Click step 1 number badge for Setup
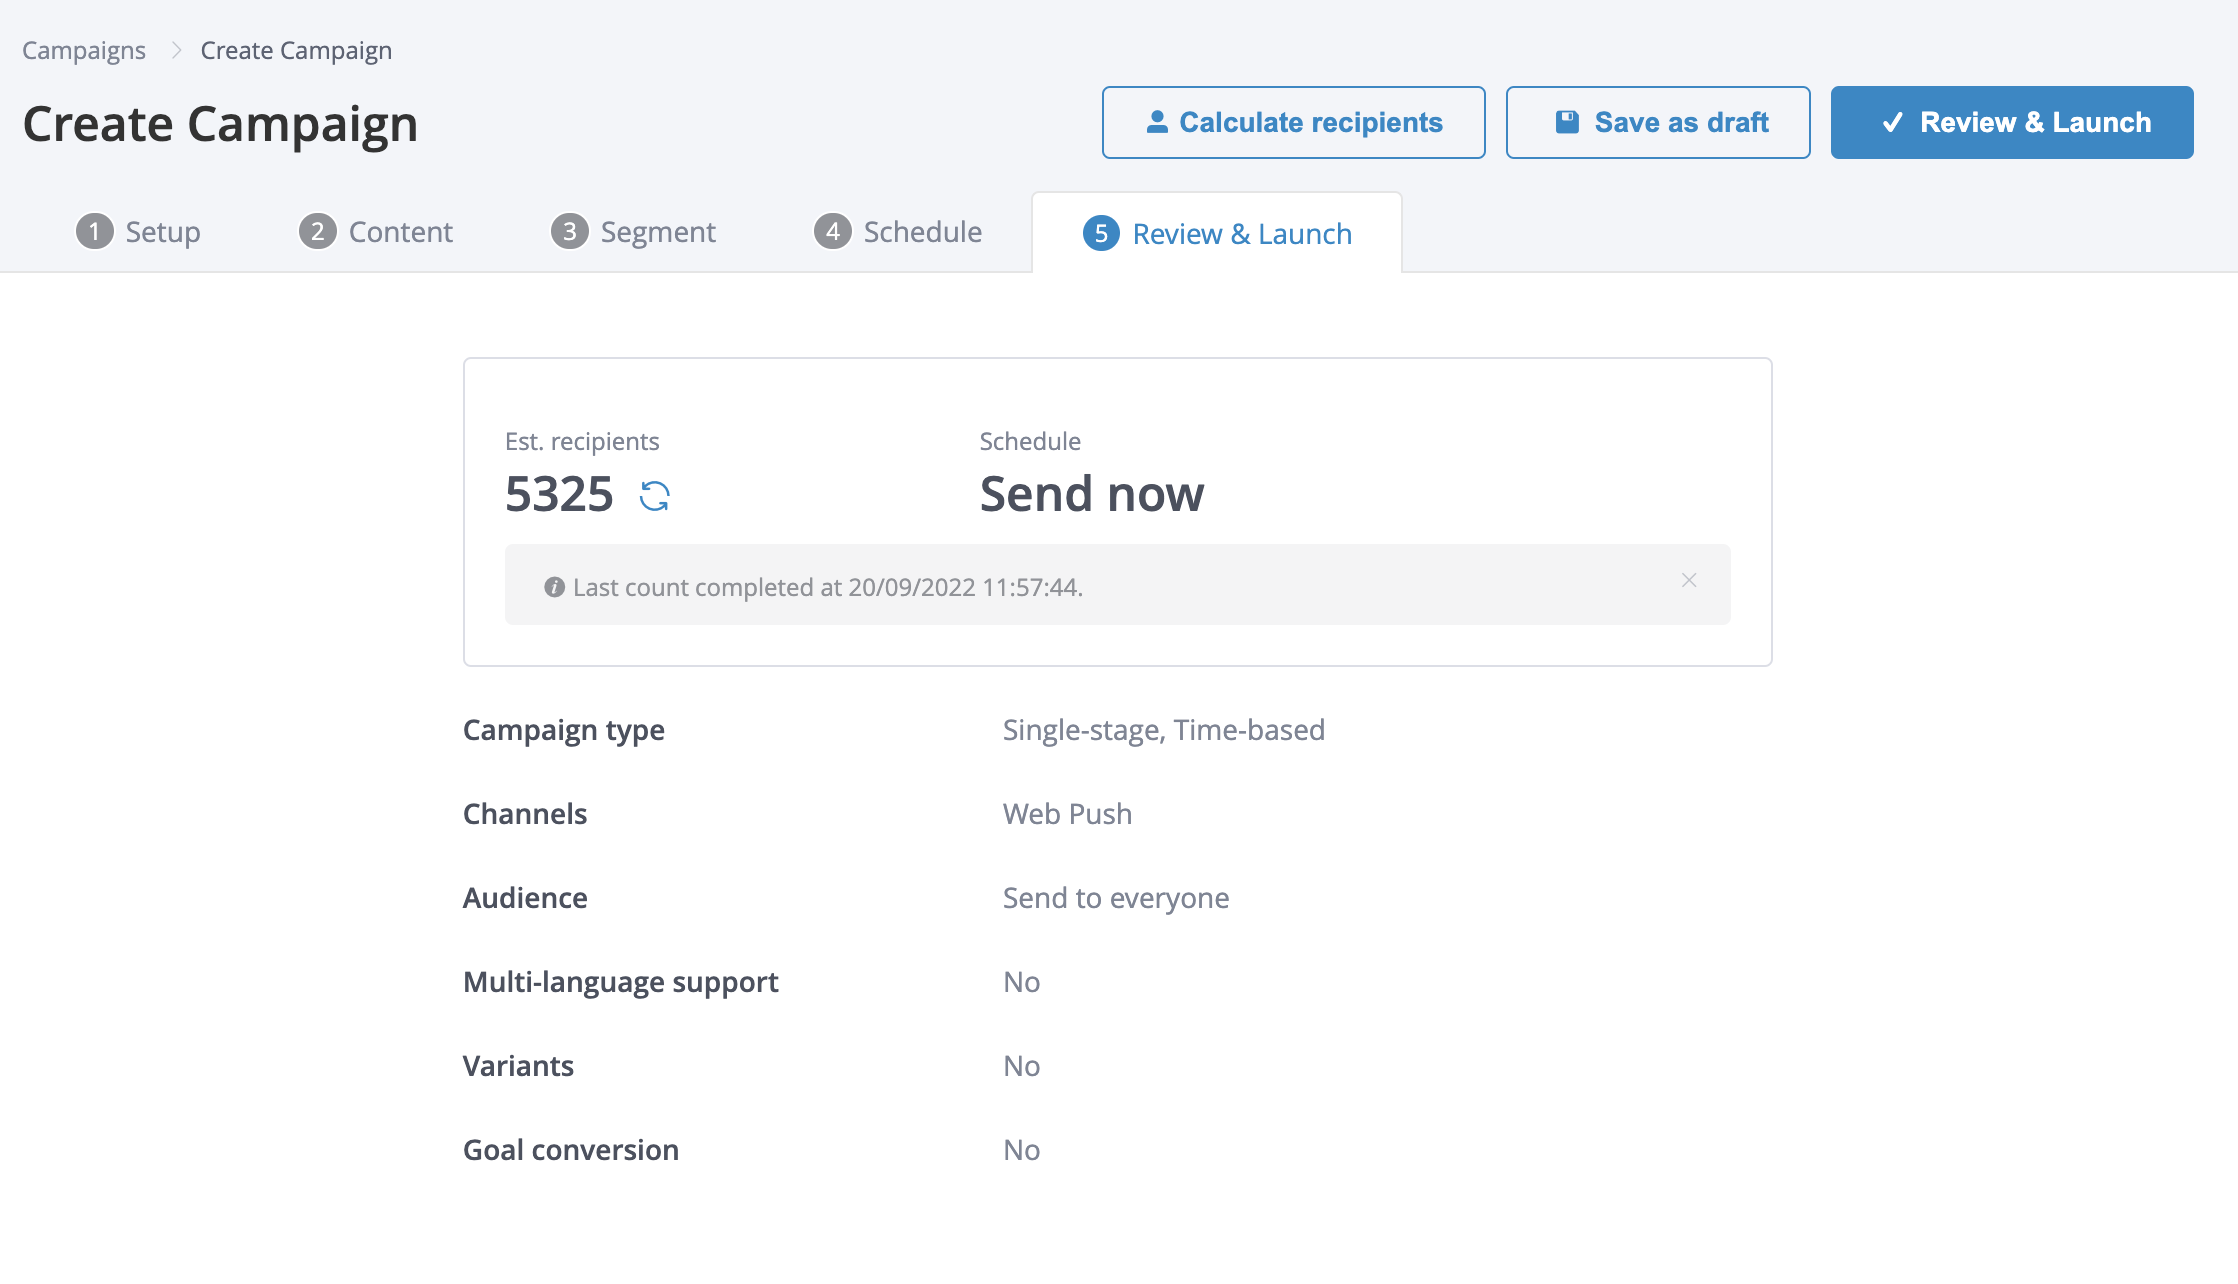This screenshot has height=1284, width=2238. (x=94, y=232)
